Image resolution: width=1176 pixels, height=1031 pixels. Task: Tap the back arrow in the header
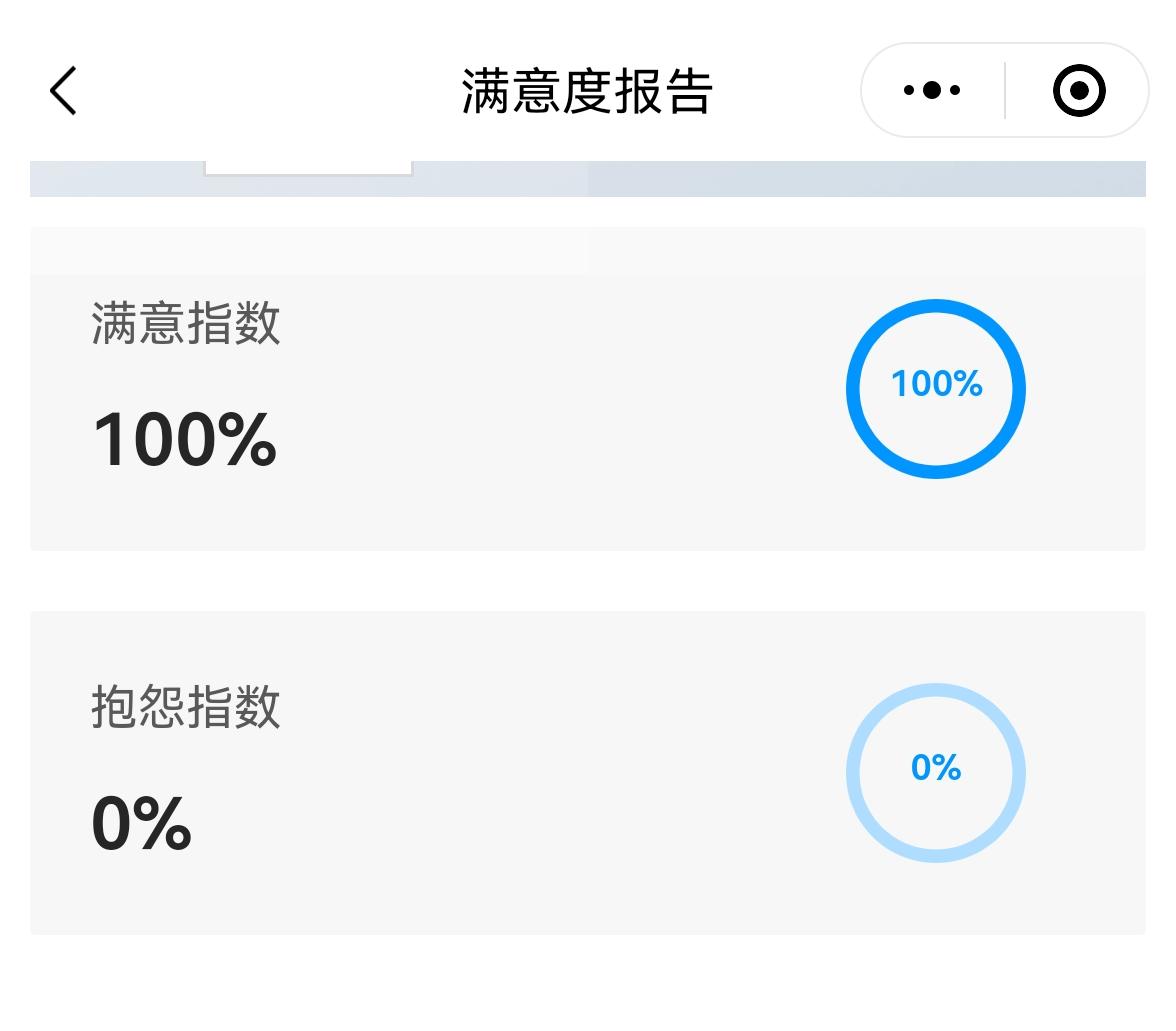tap(63, 91)
